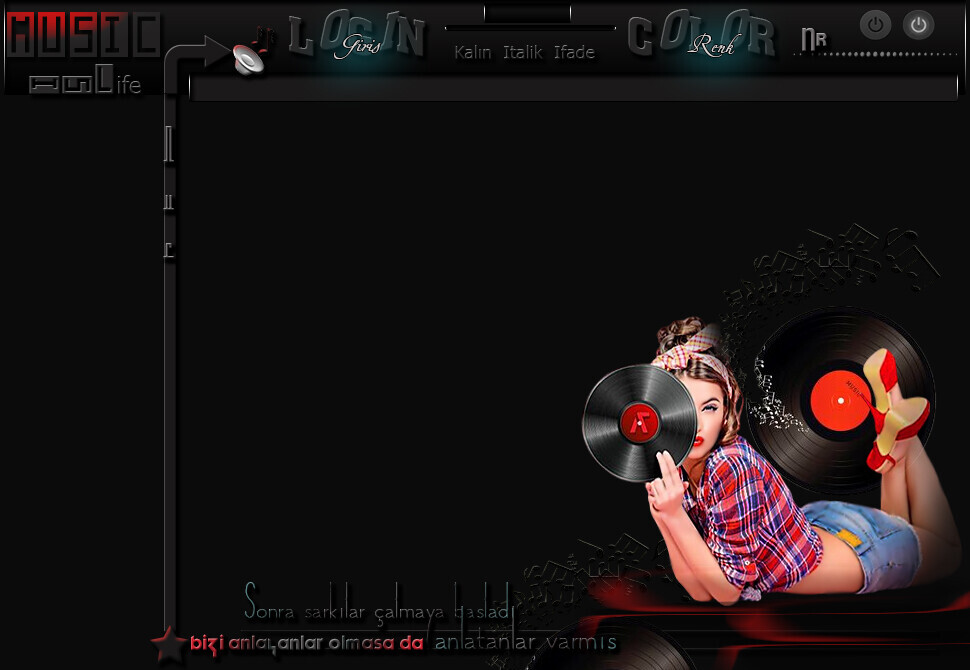Open the Ifade emoticon menu
Image resolution: width=970 pixels, height=670 pixels.
click(x=574, y=52)
